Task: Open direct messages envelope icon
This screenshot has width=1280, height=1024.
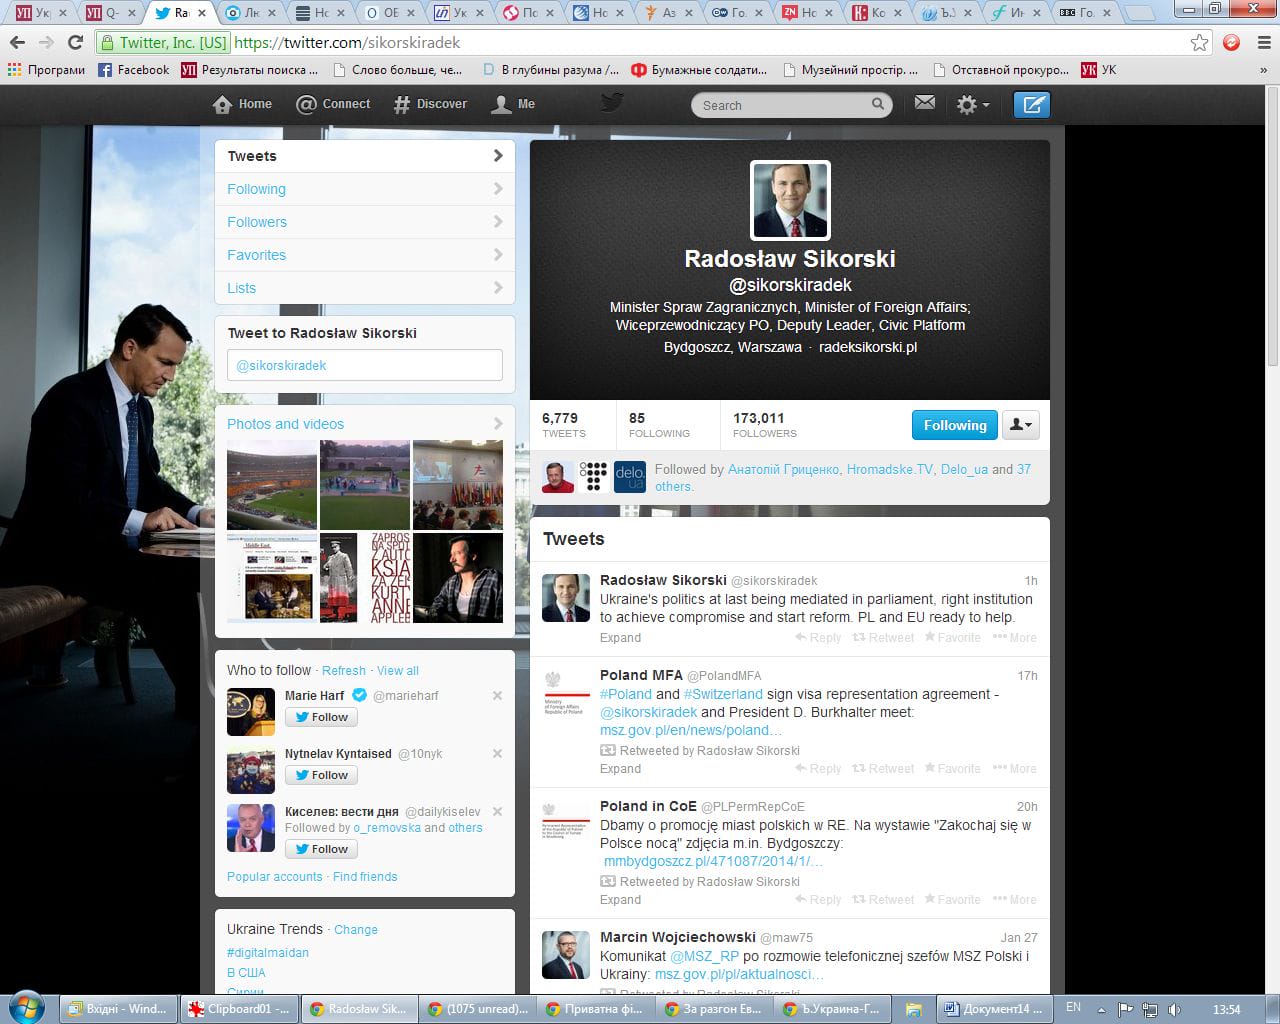Action: (925, 103)
